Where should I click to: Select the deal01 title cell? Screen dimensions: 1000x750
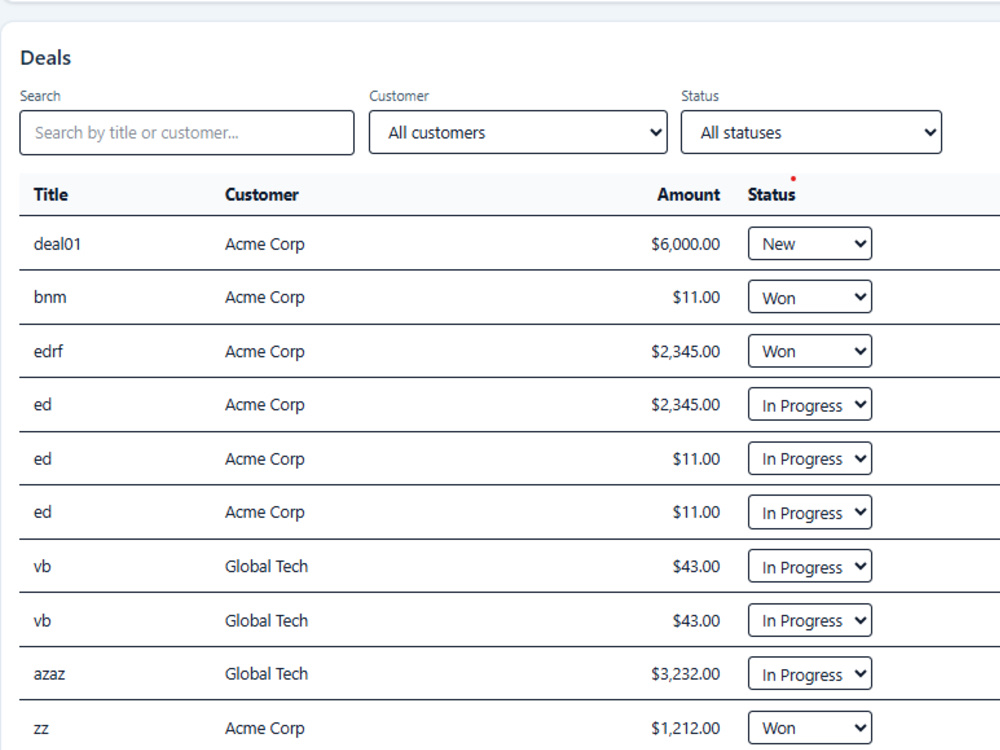click(57, 244)
